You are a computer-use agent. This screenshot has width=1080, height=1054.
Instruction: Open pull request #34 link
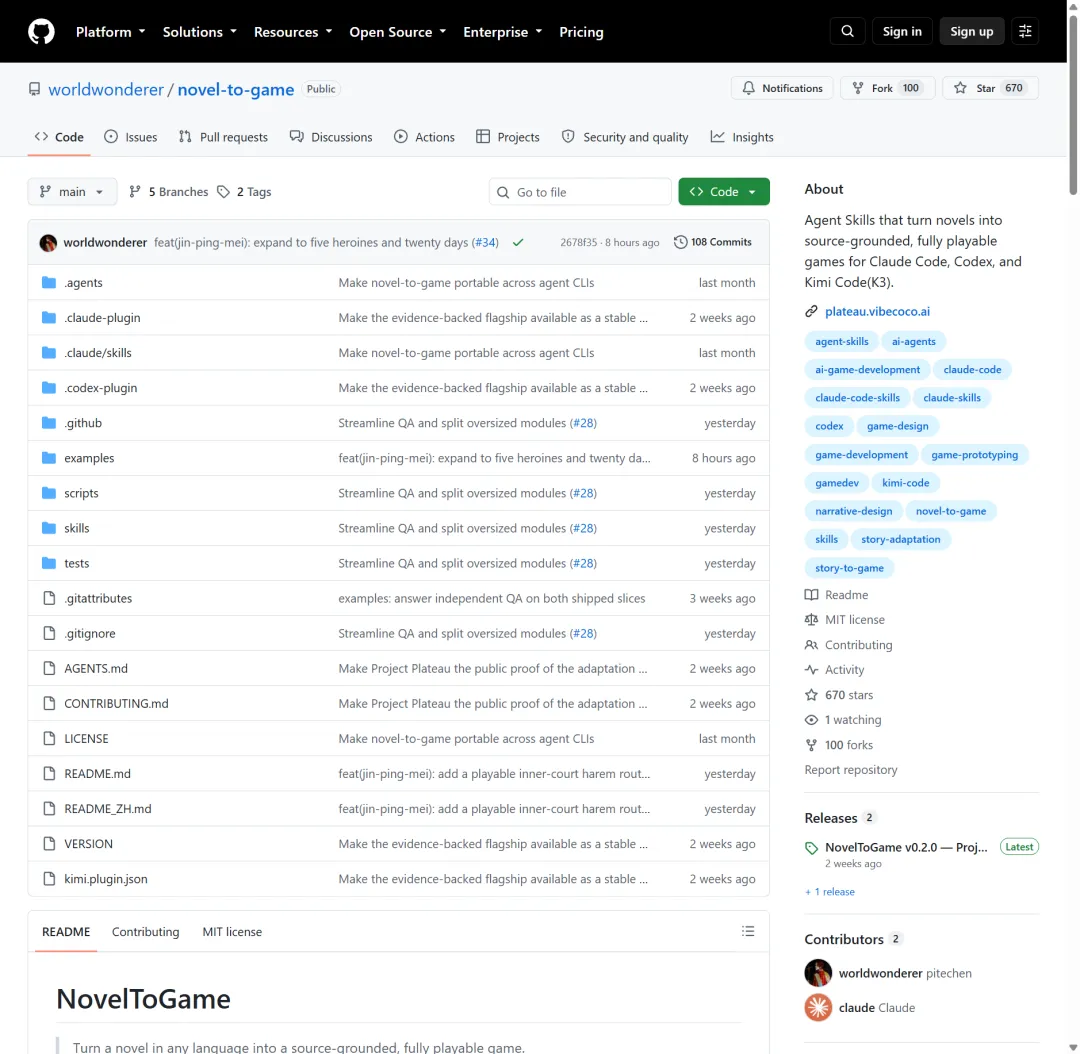click(x=485, y=242)
